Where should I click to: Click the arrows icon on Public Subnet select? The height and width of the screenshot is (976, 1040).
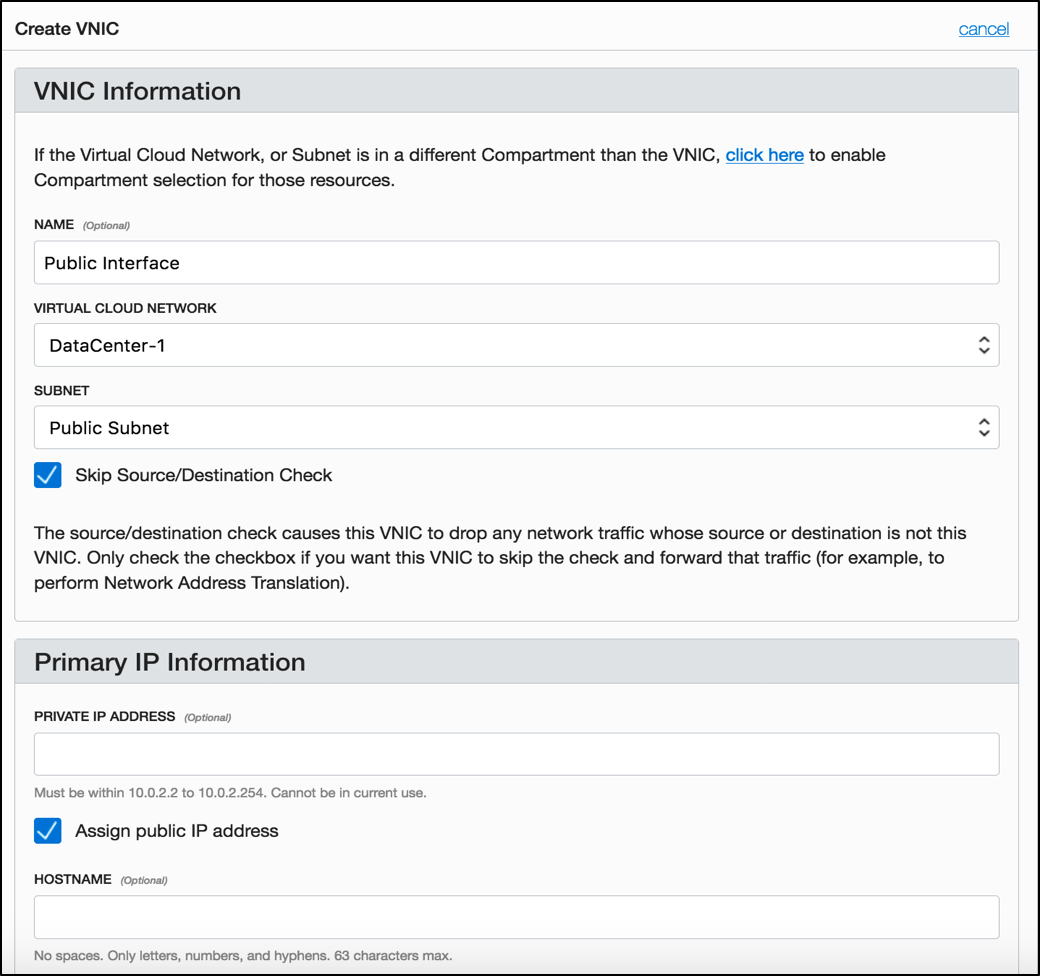coord(984,428)
